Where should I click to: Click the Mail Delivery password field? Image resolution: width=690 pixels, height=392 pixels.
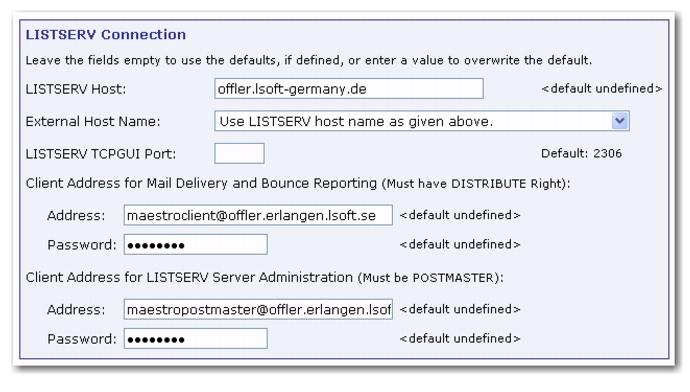coord(195,245)
